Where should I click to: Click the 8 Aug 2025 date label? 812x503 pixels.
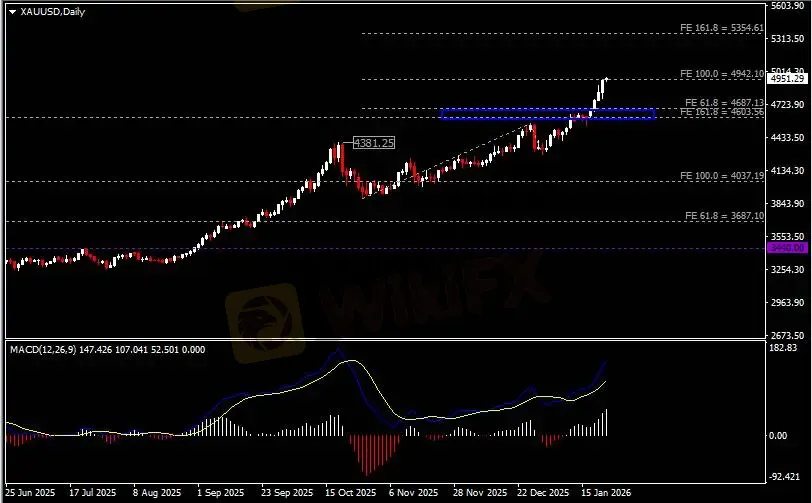[157, 493]
